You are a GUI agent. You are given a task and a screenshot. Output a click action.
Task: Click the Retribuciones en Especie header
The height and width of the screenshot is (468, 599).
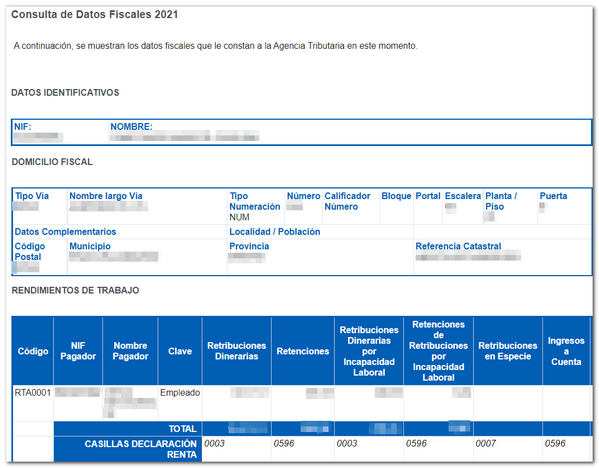[508, 351]
